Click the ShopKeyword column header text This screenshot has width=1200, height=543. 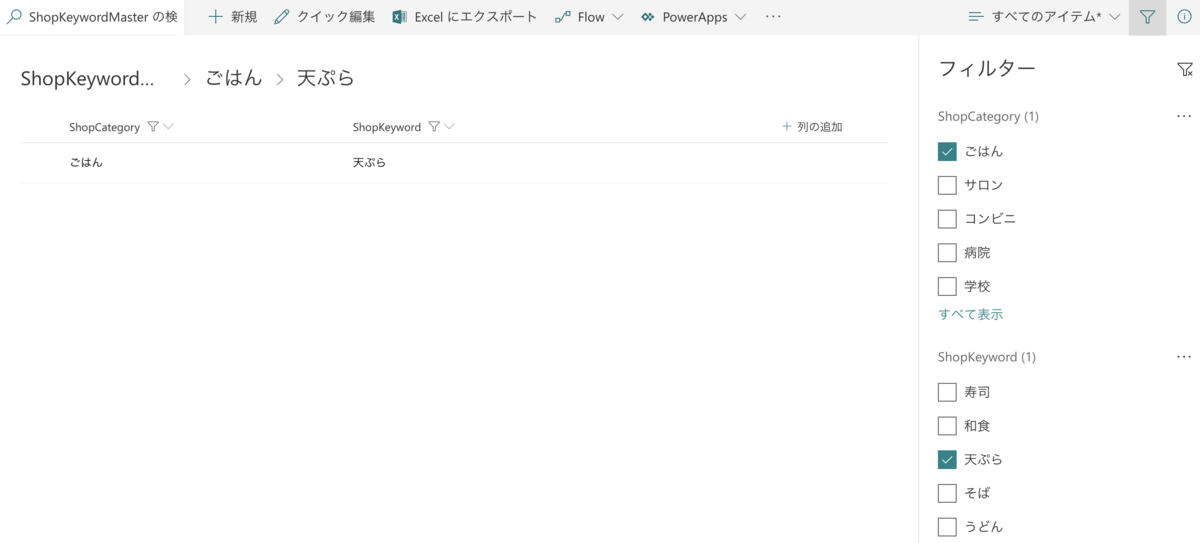pyautogui.click(x=387, y=127)
